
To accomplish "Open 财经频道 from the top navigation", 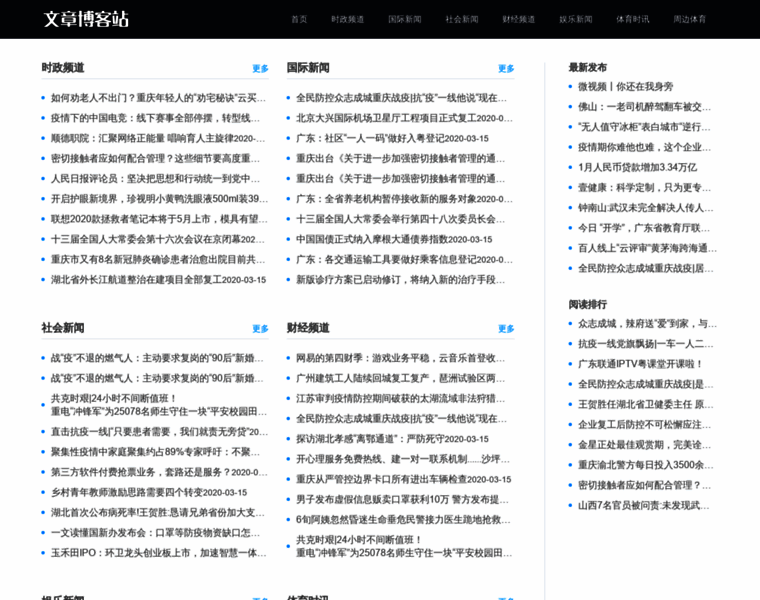I will point(519,19).
